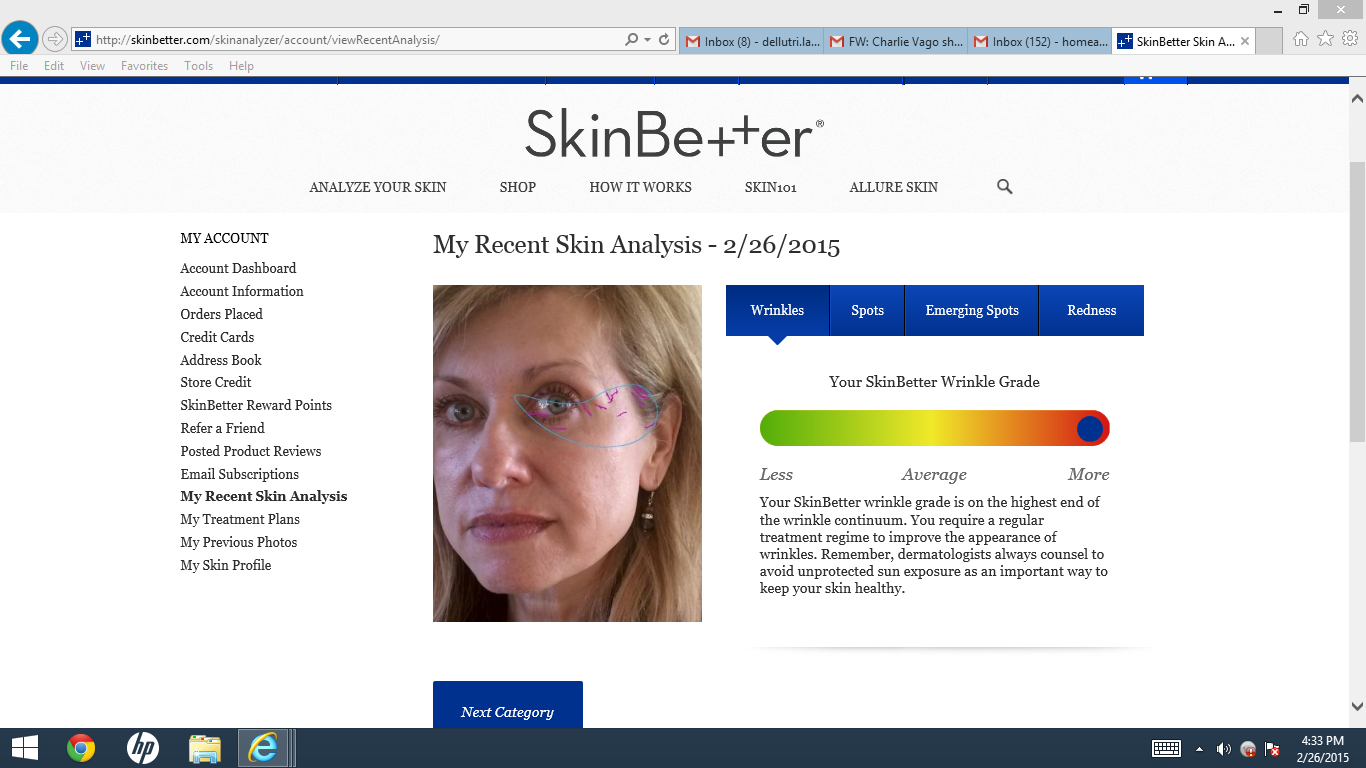This screenshot has width=1366, height=768.
Task: Click the Next Category button
Action: (508, 705)
